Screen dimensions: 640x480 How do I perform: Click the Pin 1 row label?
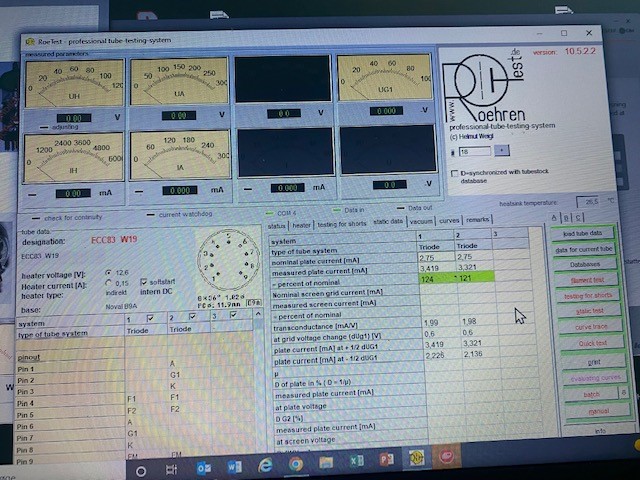[x=25, y=369]
